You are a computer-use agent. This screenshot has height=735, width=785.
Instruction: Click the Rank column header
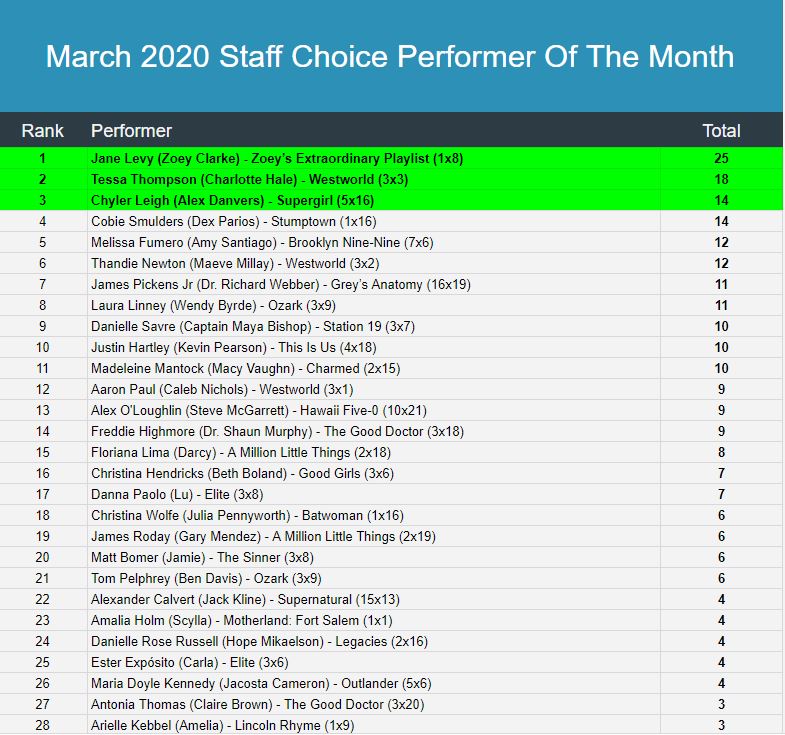[43, 131]
